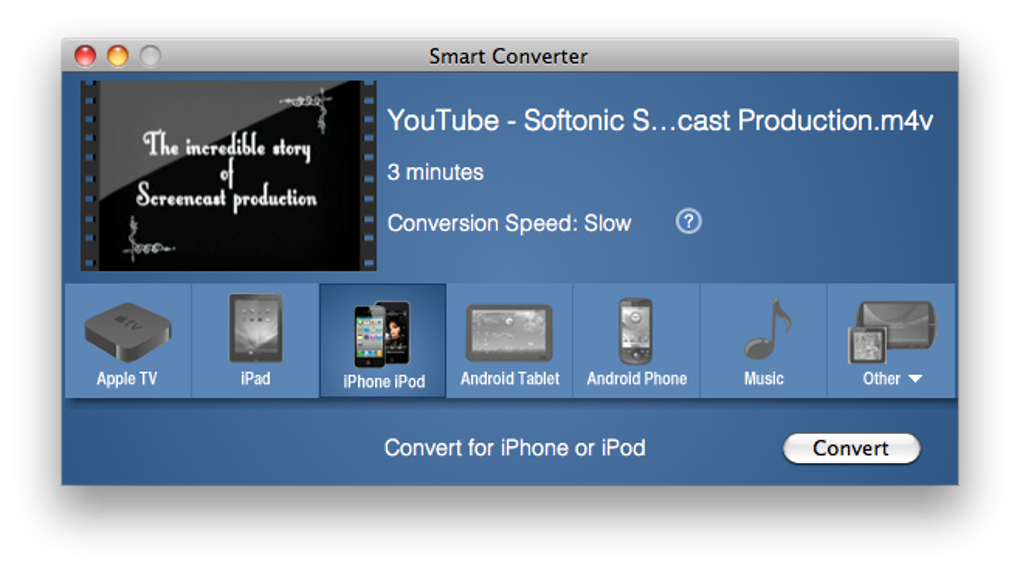Viewport: 1020px width, 570px height.
Task: Select the Apple TV device preset
Action: (128, 341)
